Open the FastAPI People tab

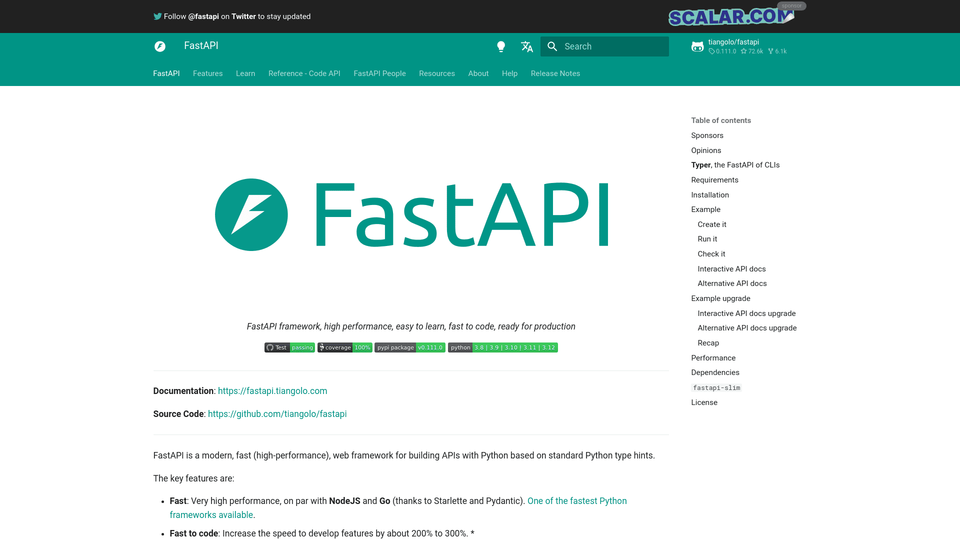point(380,73)
